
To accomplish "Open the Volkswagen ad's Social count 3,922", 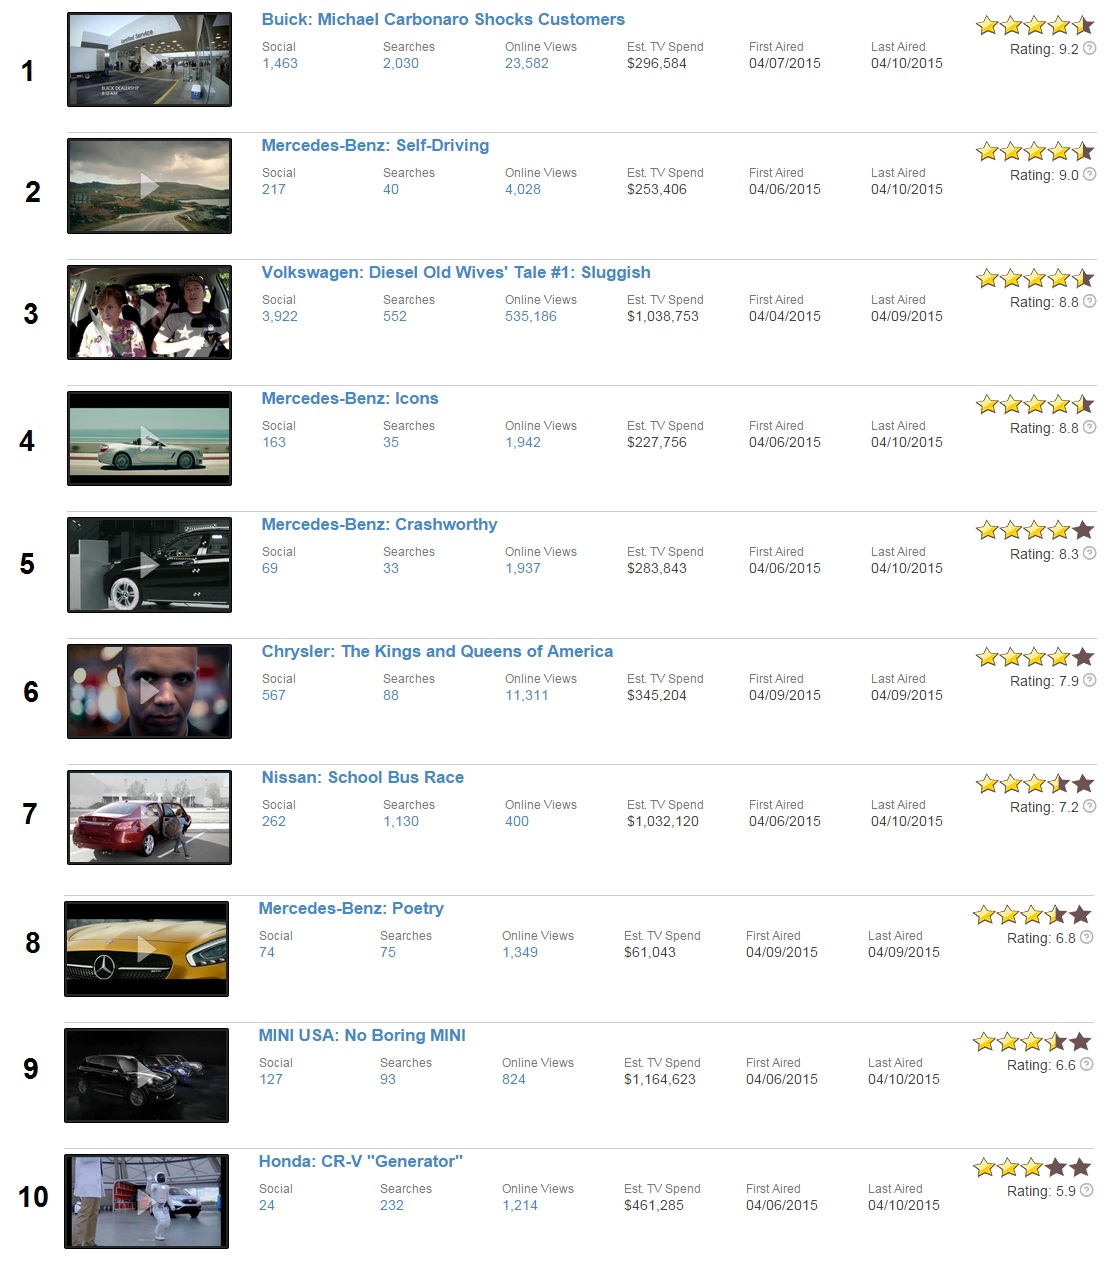I will (x=280, y=316).
